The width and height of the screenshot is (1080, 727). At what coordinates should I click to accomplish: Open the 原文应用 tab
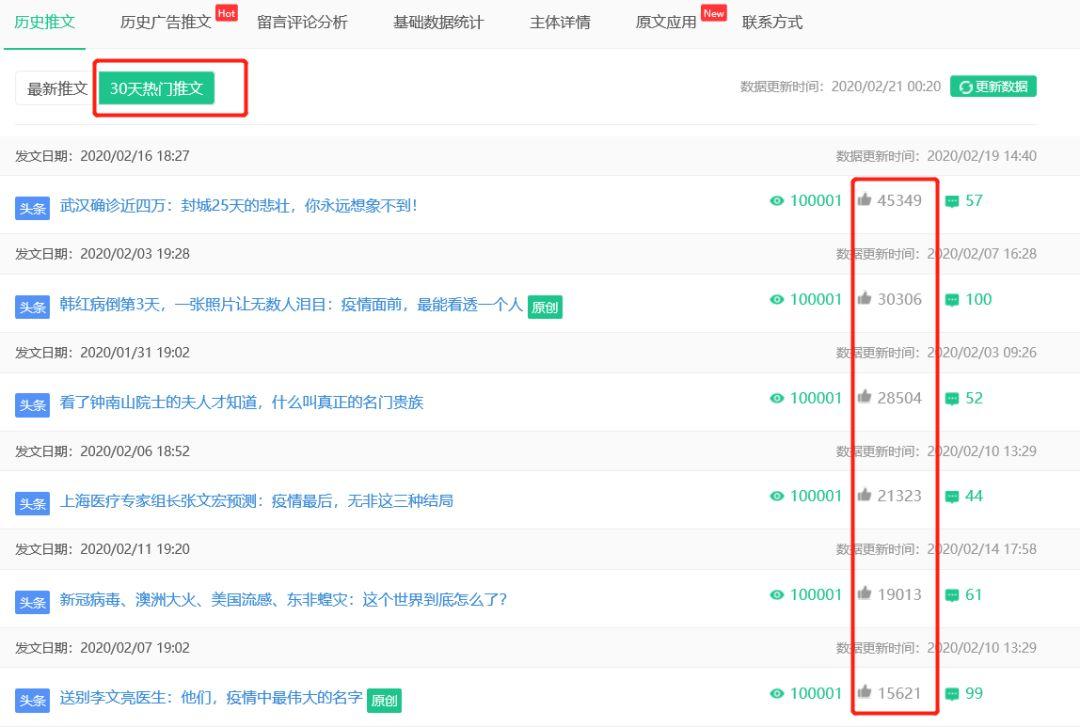coord(666,22)
